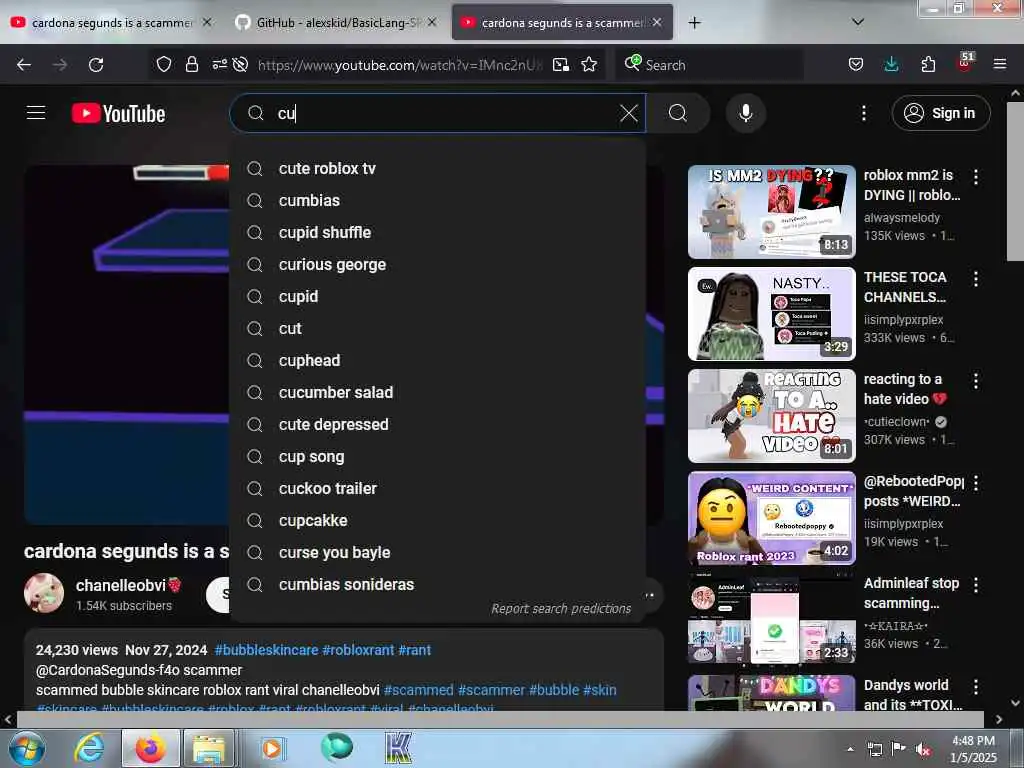Click Firefox Search box in toolbar
This screenshot has width=1024, height=768.
710,65
